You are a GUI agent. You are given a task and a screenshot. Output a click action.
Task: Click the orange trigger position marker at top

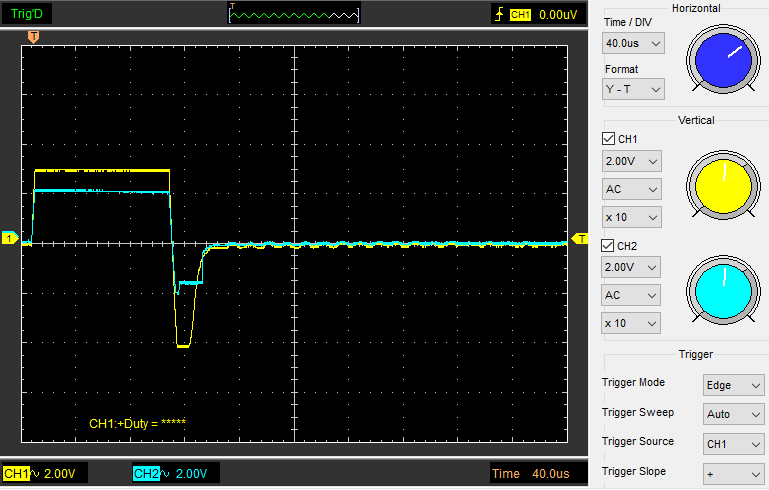[34, 37]
